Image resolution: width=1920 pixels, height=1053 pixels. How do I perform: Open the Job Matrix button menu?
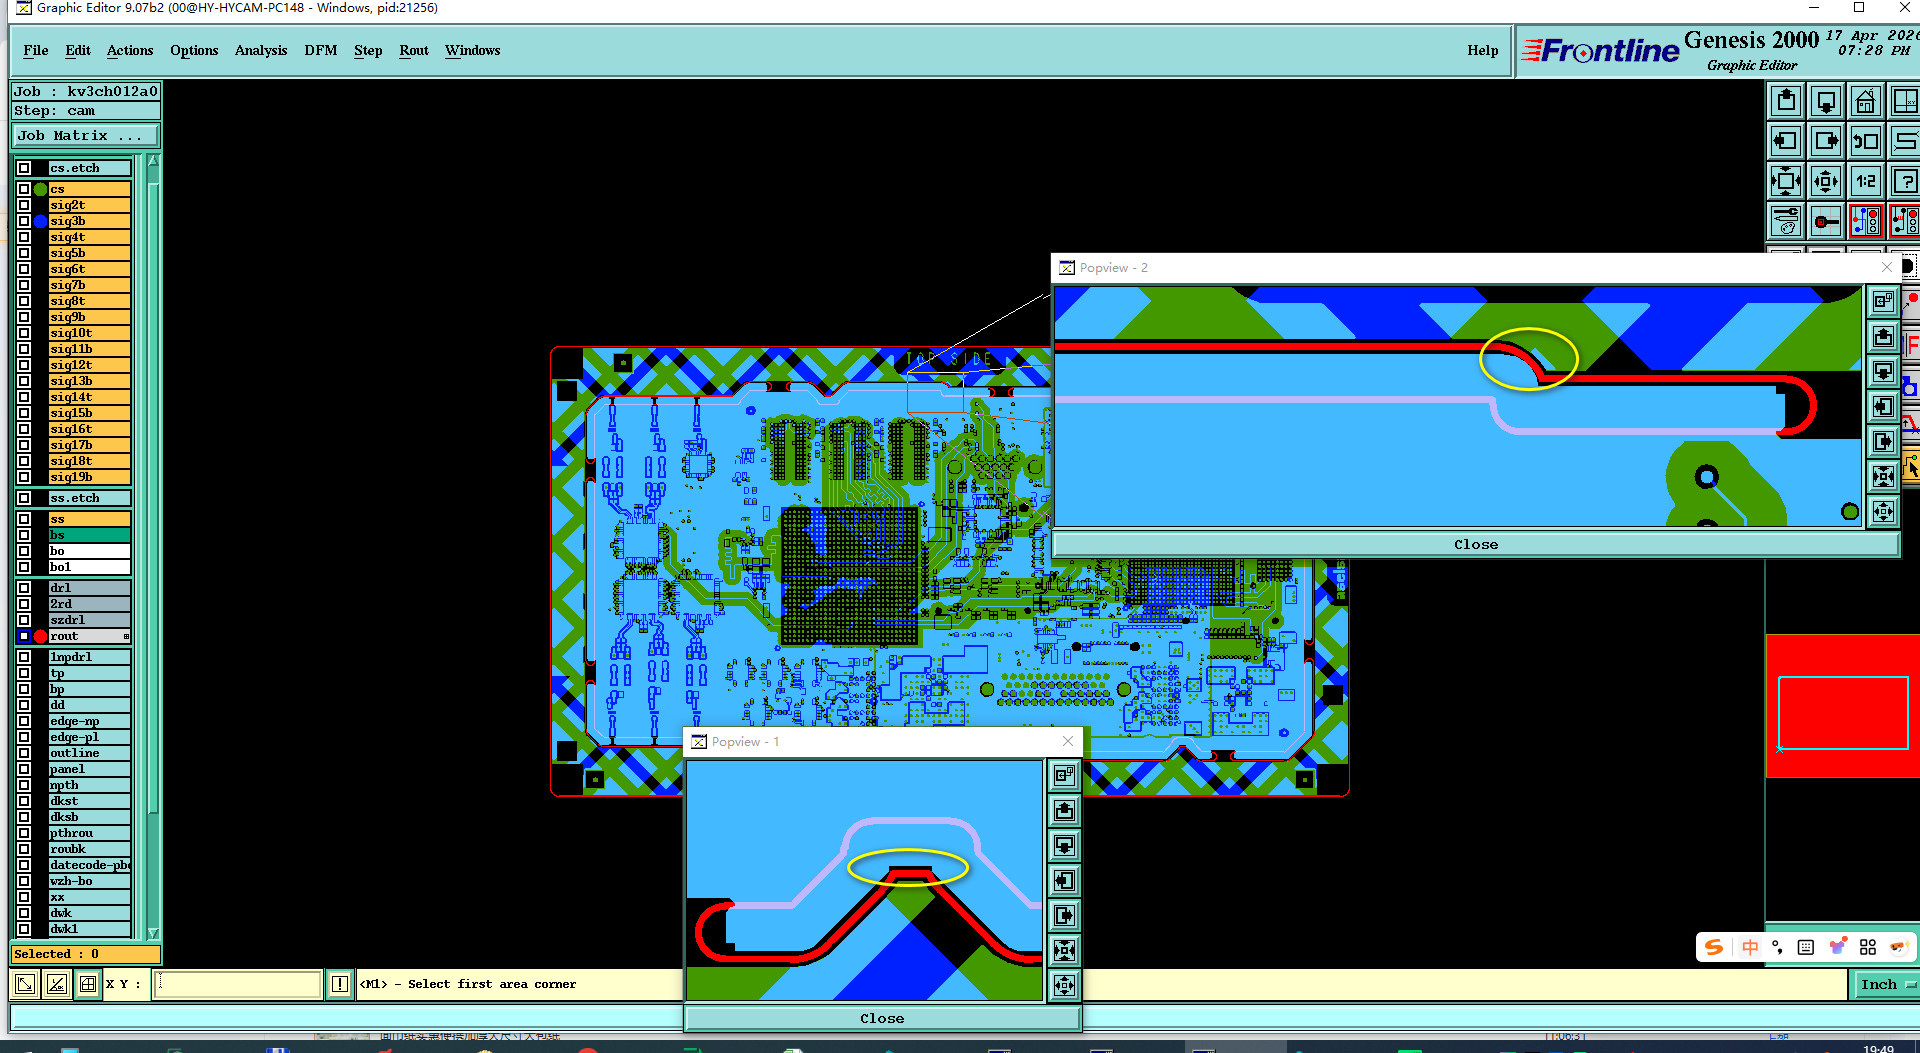[x=85, y=136]
